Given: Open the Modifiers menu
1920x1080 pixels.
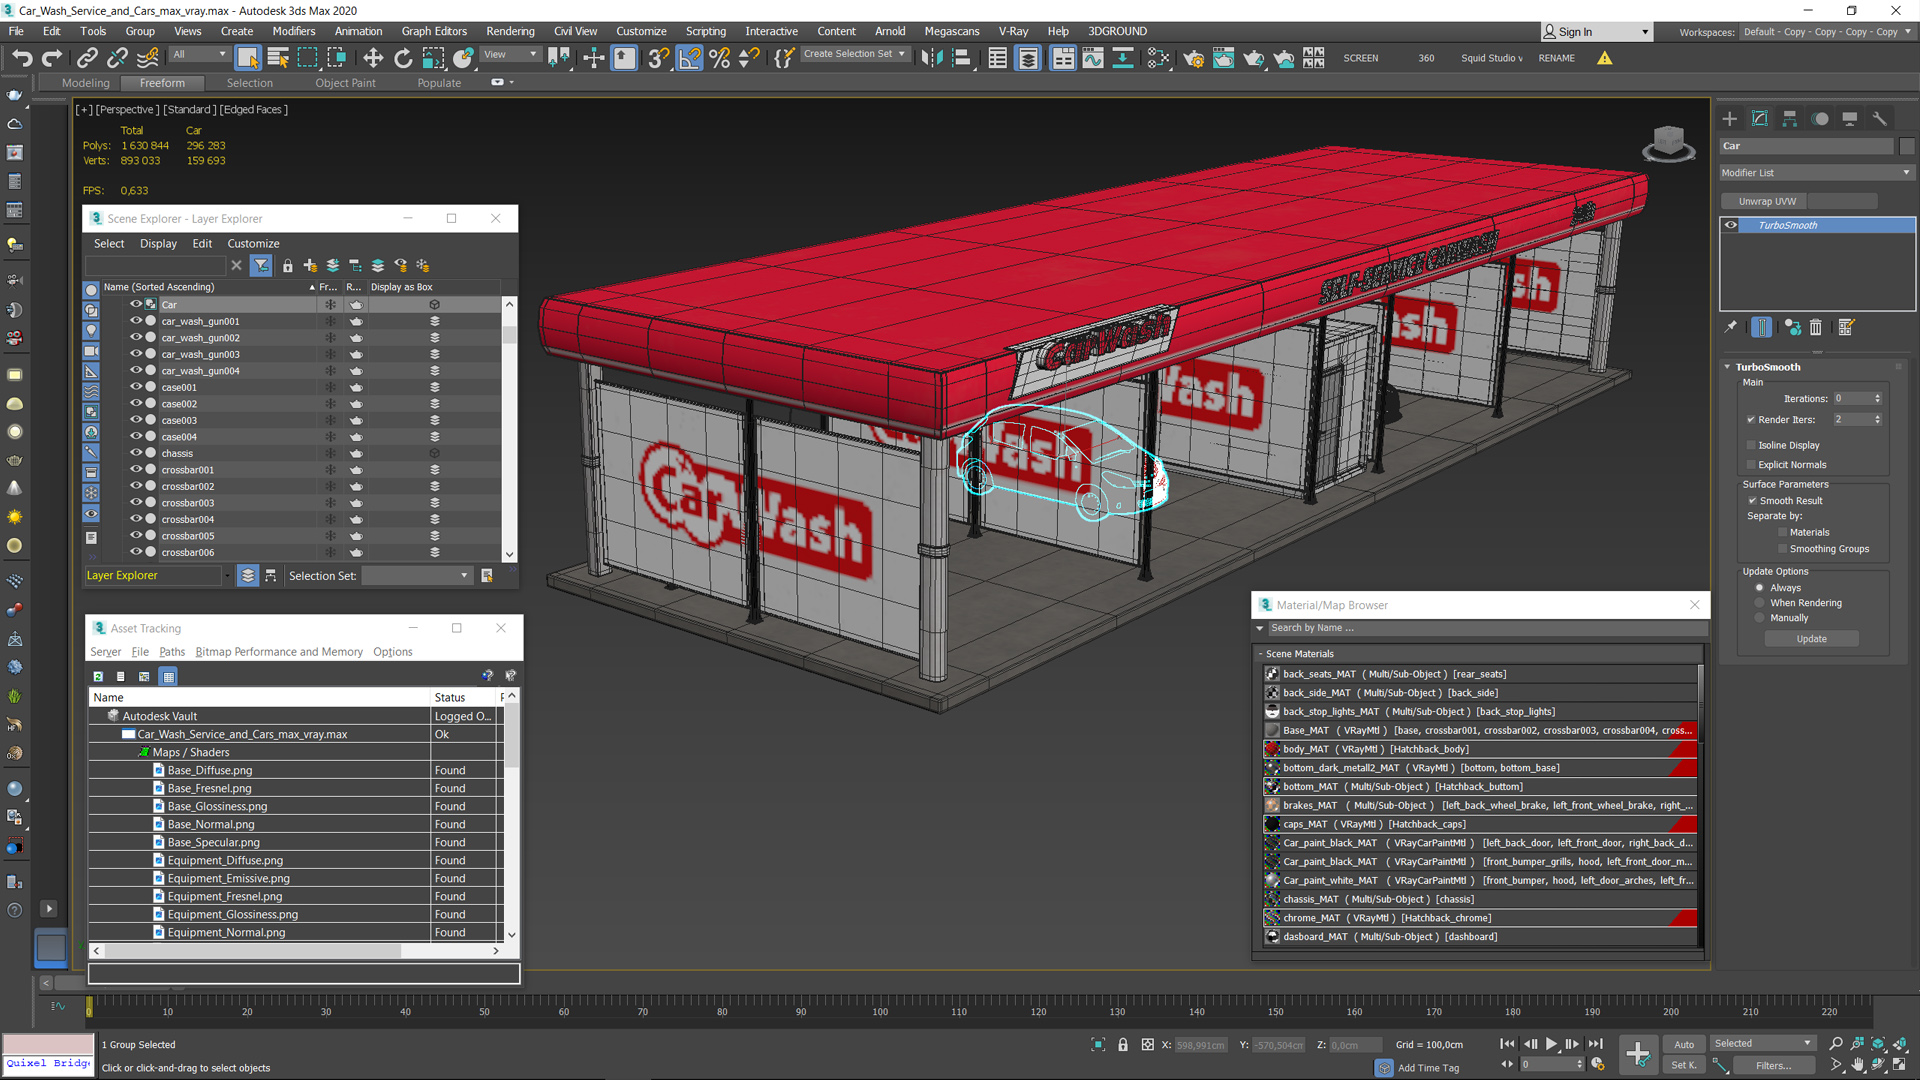Looking at the screenshot, I should point(293,31).
